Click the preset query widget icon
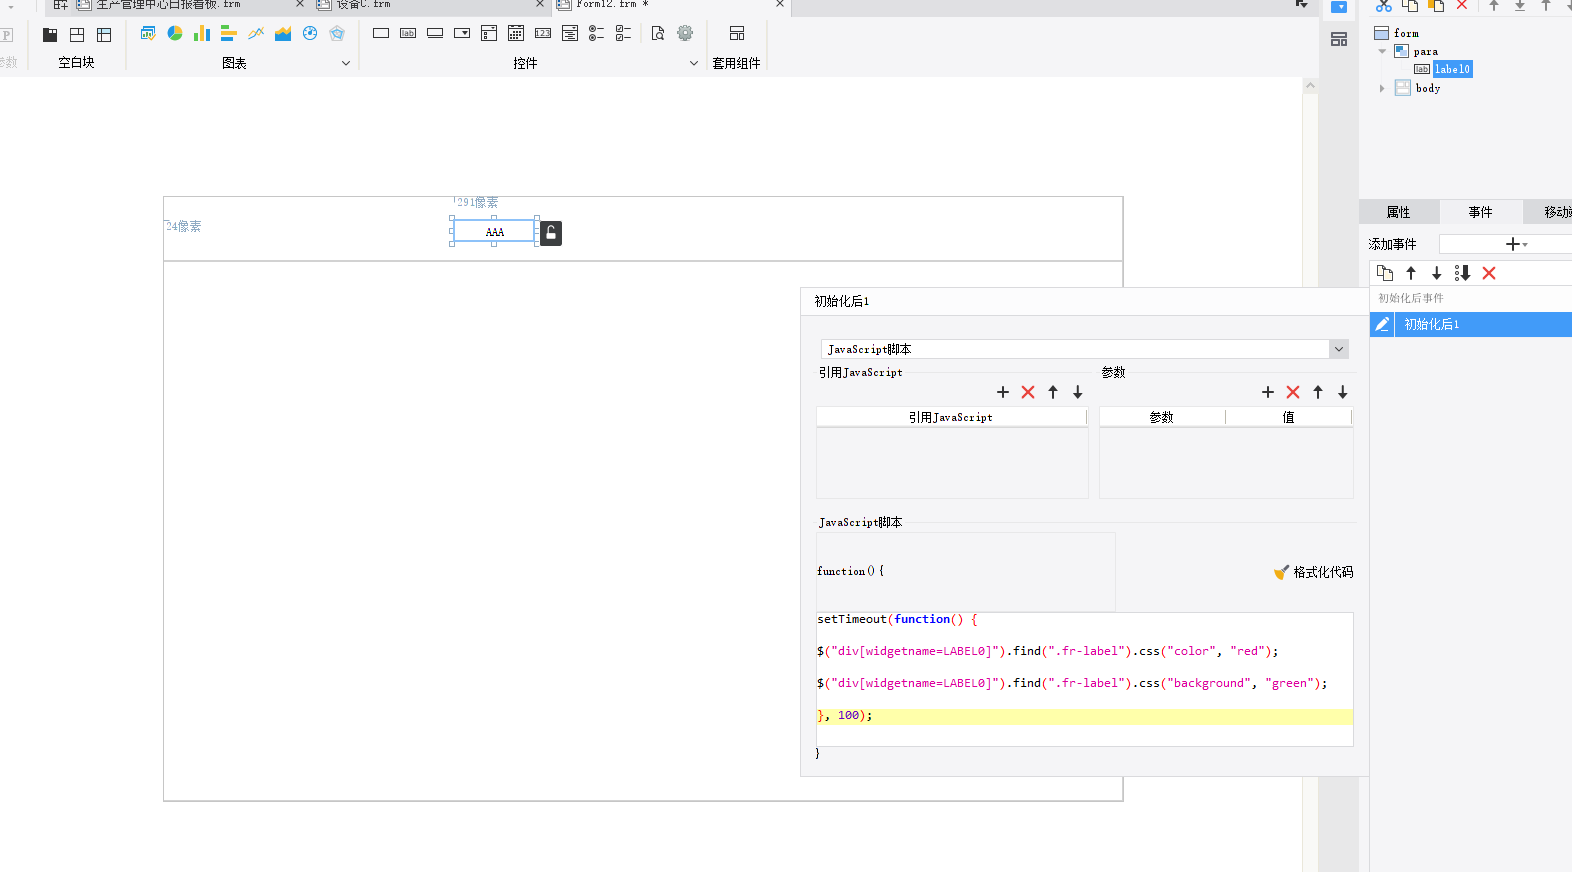The image size is (1572, 872). coord(658,33)
